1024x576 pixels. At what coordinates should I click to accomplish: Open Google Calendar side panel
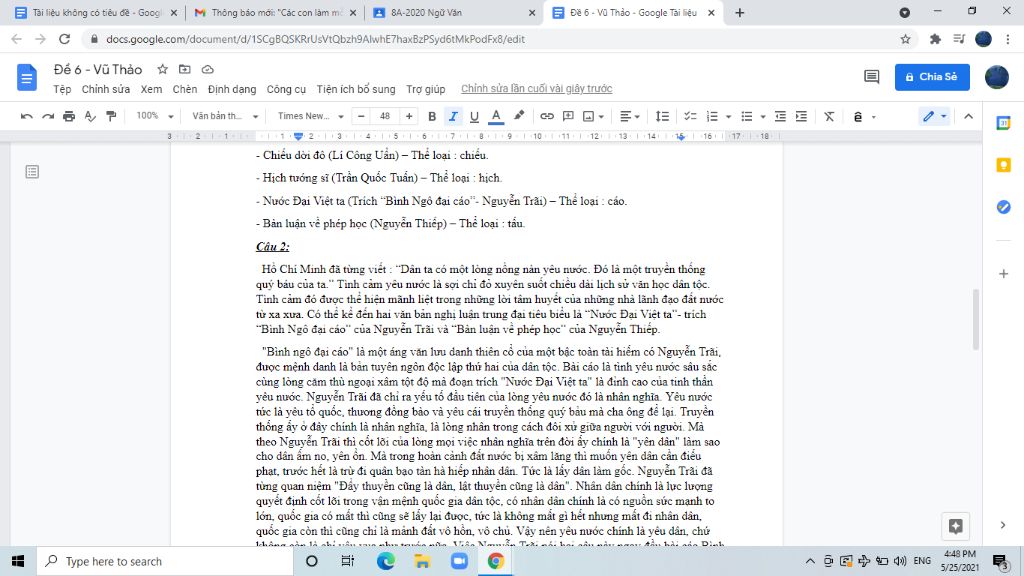pyautogui.click(x=1003, y=122)
